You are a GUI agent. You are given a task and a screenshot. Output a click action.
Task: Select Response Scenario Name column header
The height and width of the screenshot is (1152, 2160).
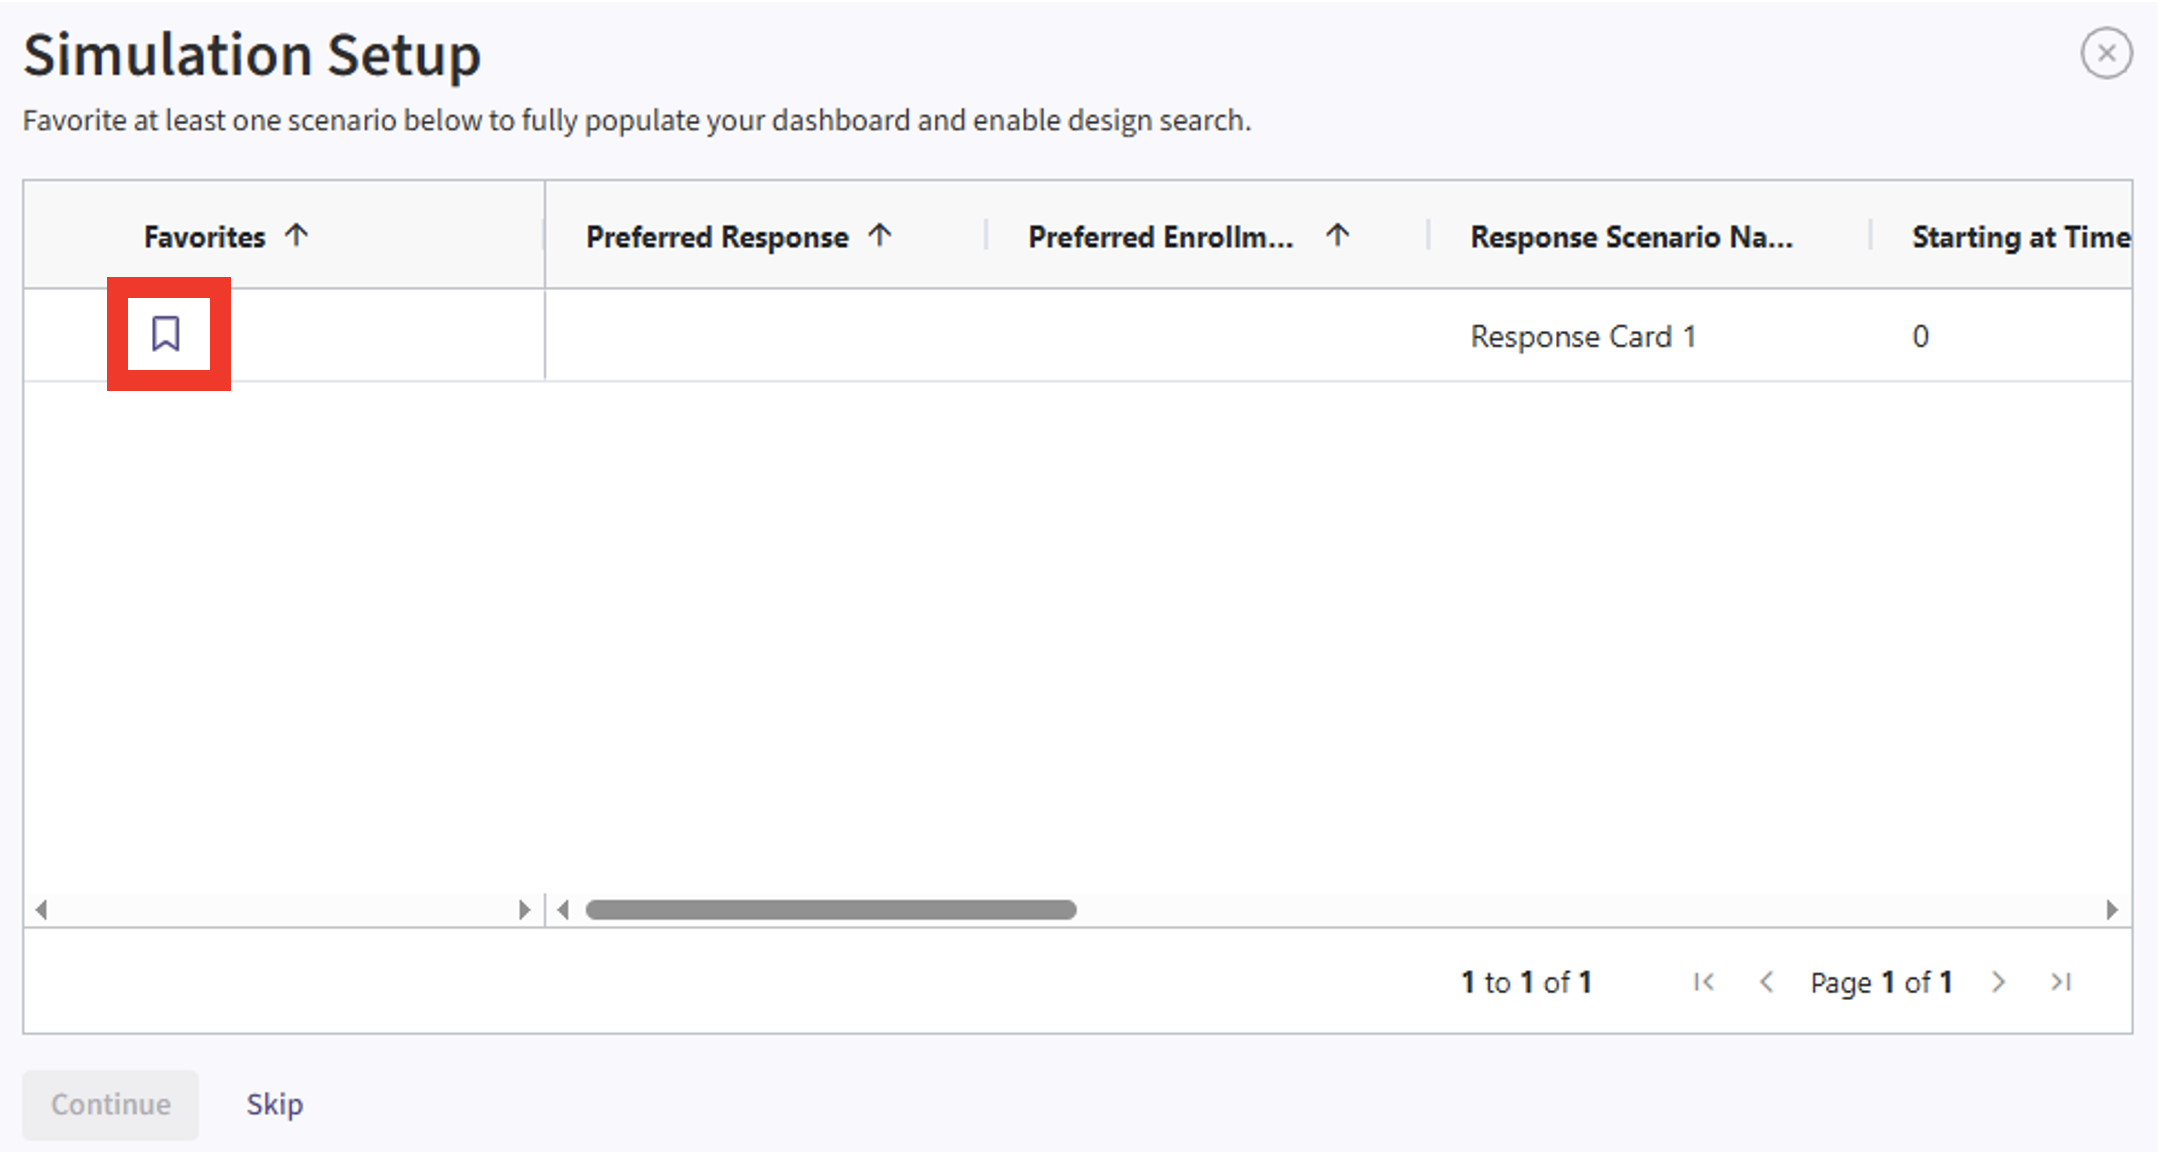coord(1630,237)
